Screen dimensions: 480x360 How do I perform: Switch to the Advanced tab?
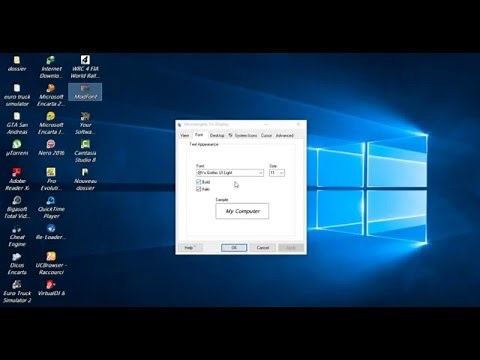[284, 135]
